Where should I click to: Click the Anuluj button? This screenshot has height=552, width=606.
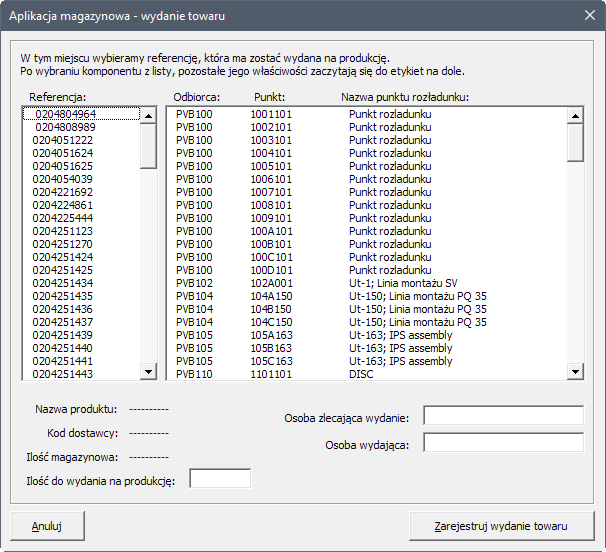tap(47, 526)
